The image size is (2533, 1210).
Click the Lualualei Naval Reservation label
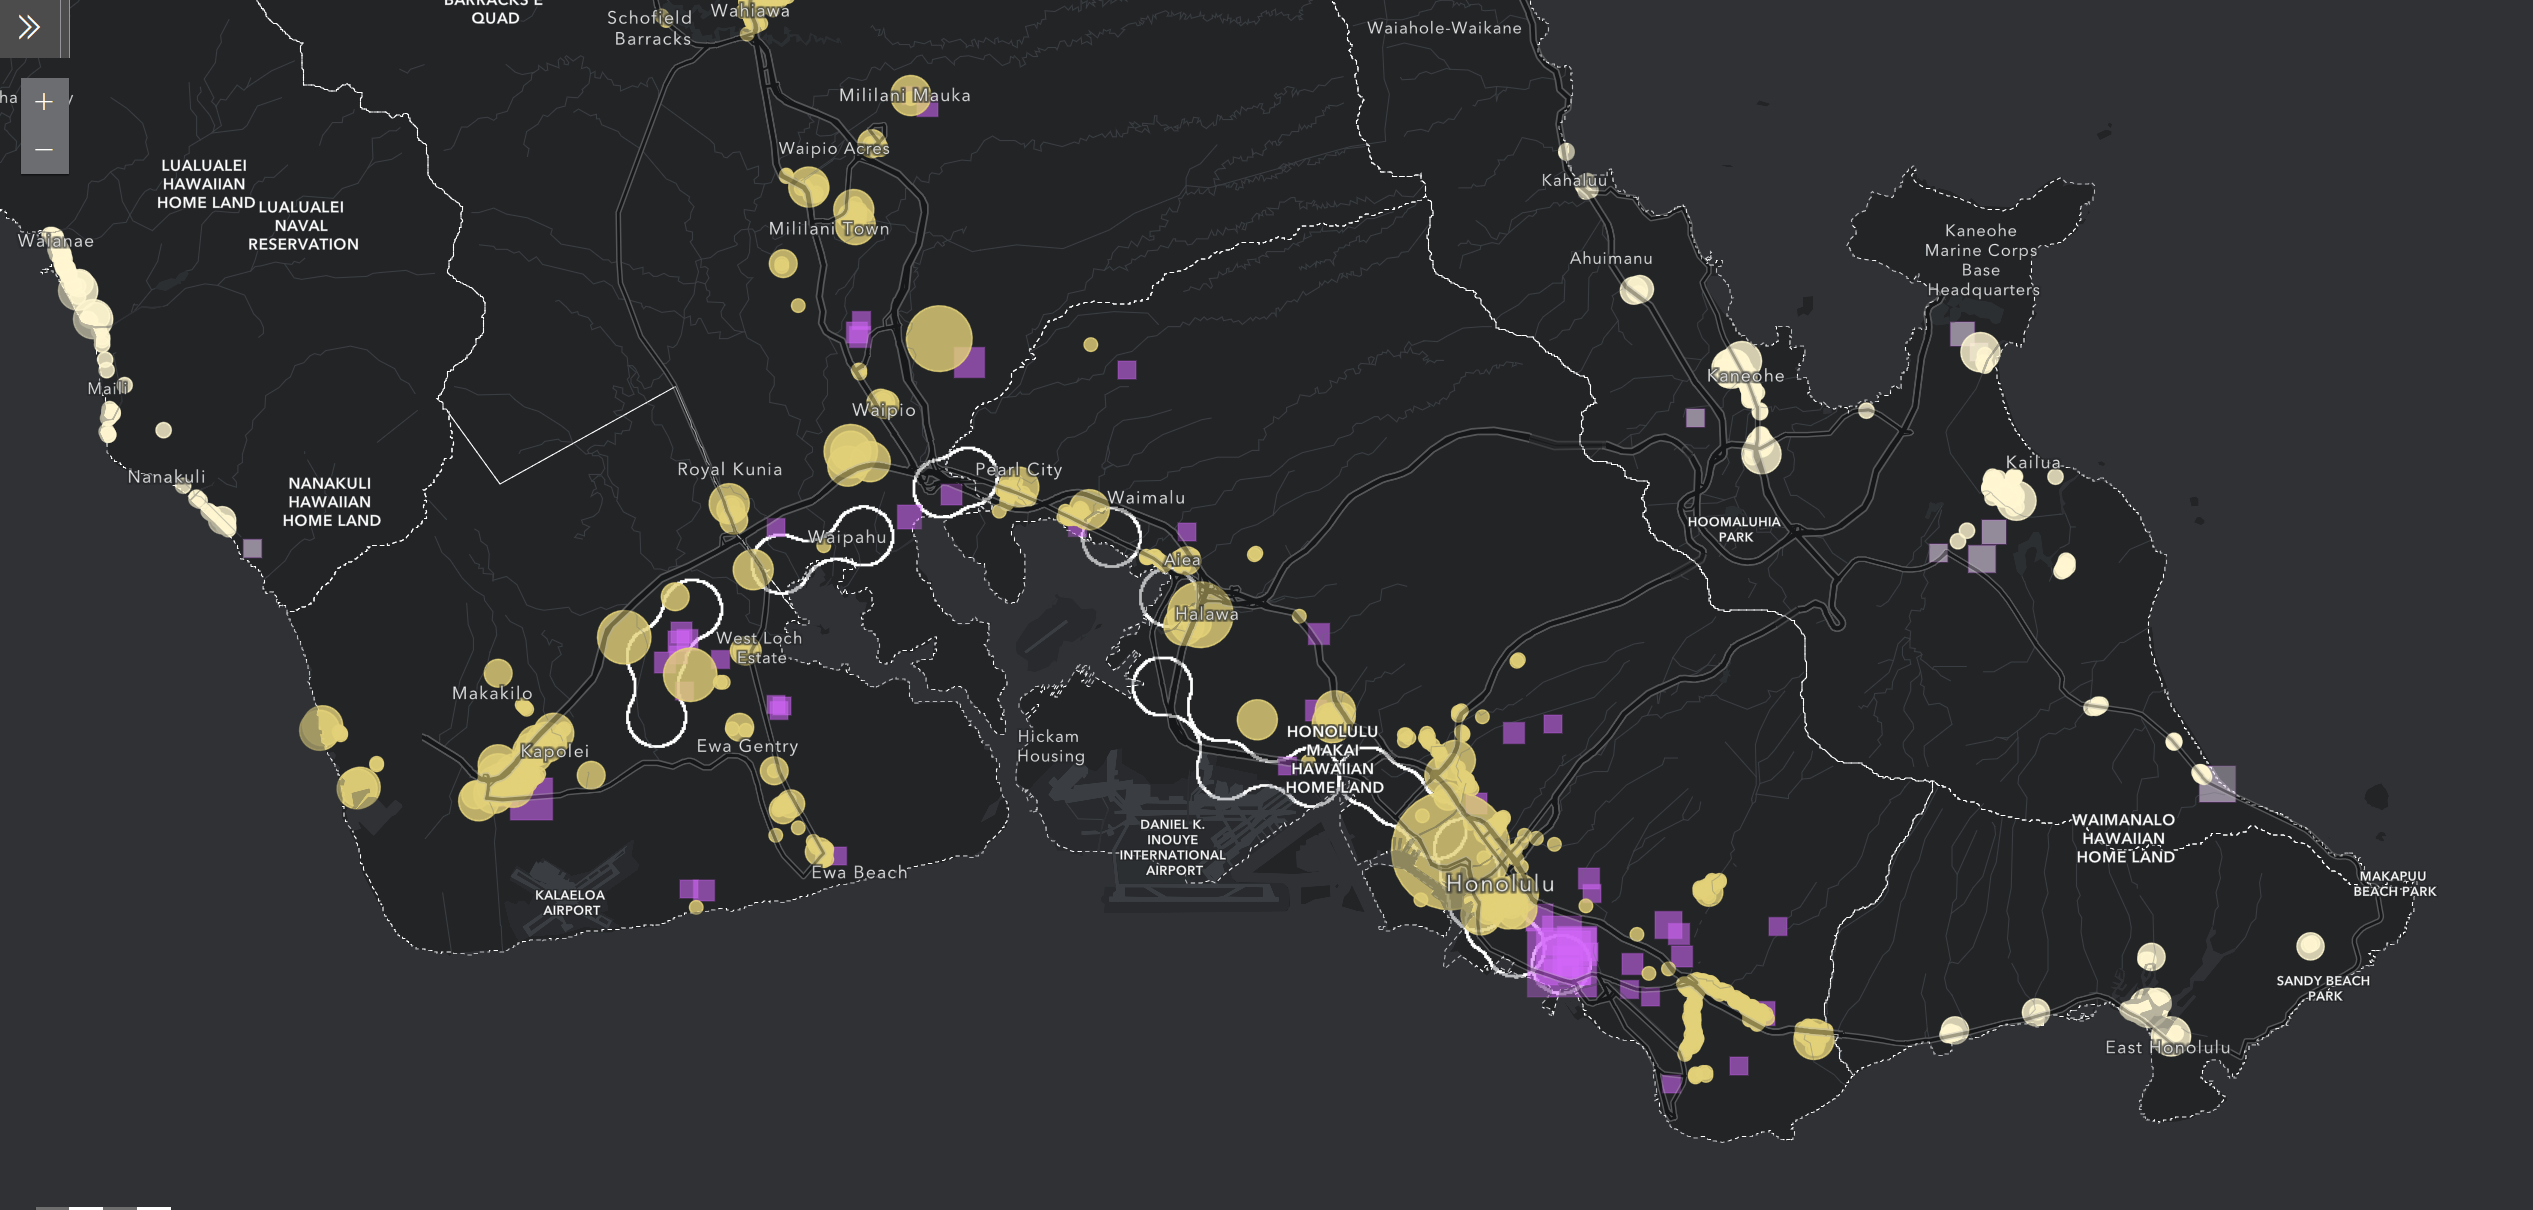pos(302,225)
